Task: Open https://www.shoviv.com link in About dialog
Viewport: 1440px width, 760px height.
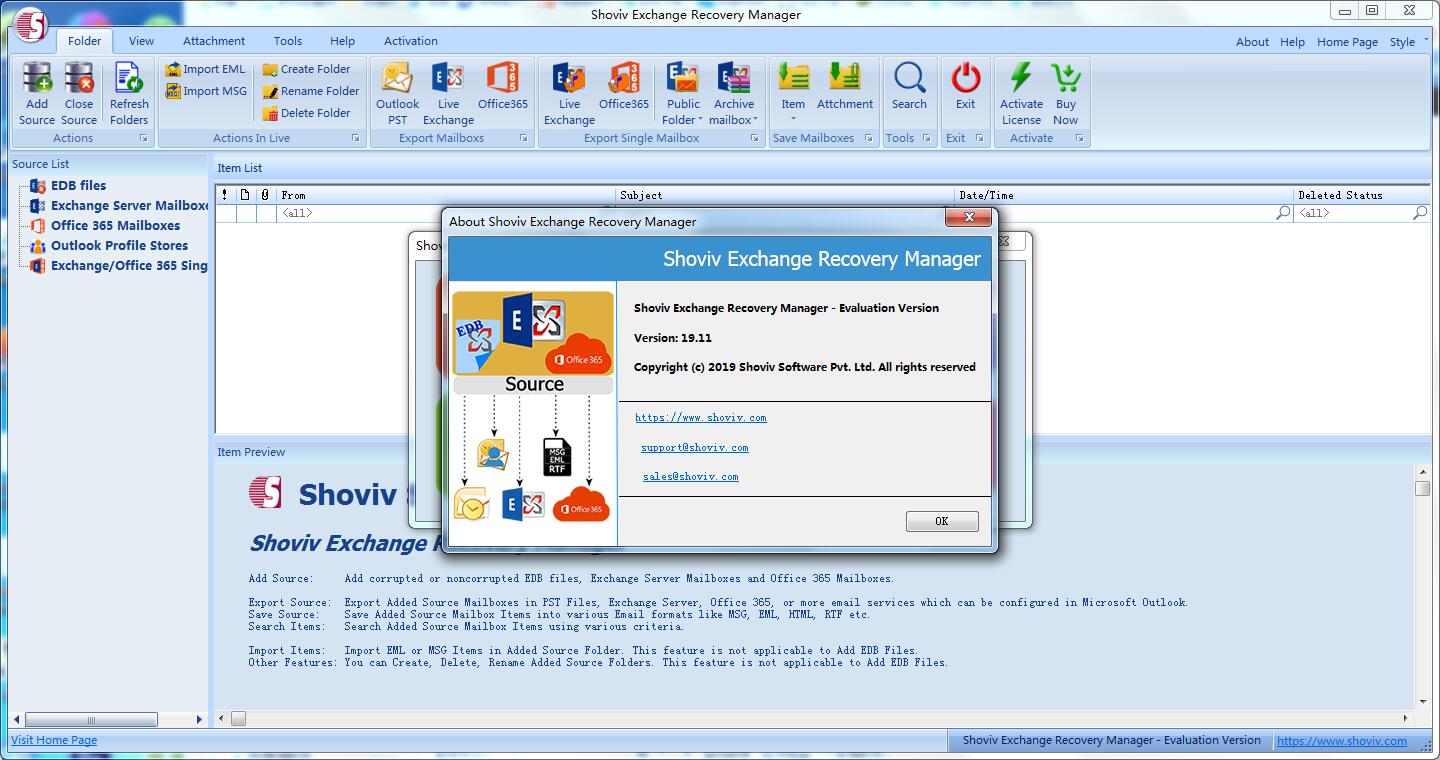Action: pyautogui.click(x=701, y=418)
